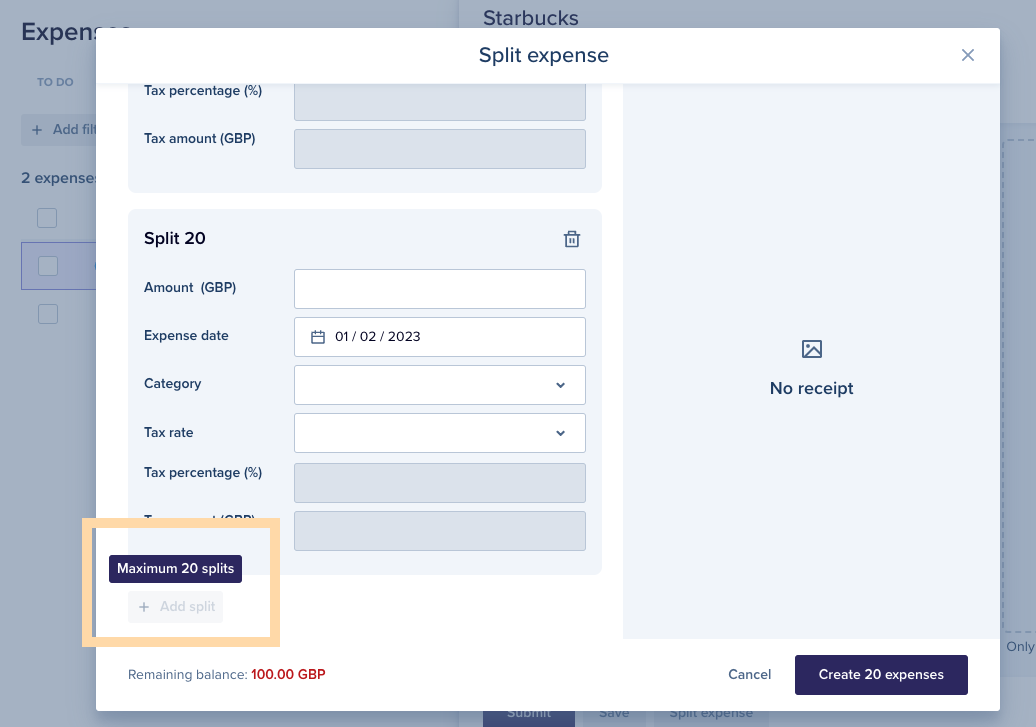The image size is (1036, 727).
Task: Click the Expense date field showing 01/02/2023
Action: [439, 337]
